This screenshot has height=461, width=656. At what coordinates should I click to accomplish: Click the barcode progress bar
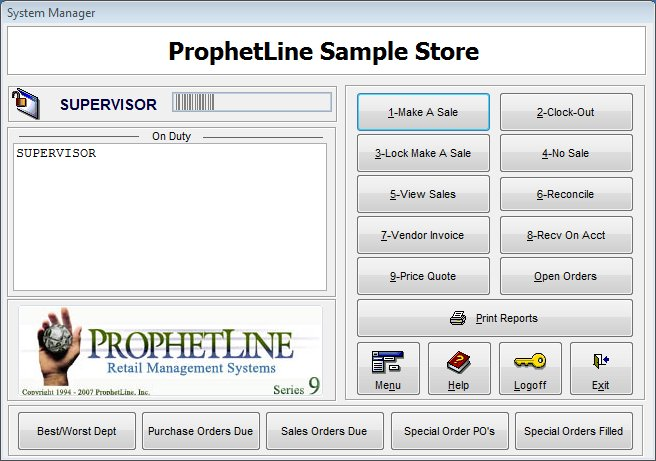pos(251,103)
